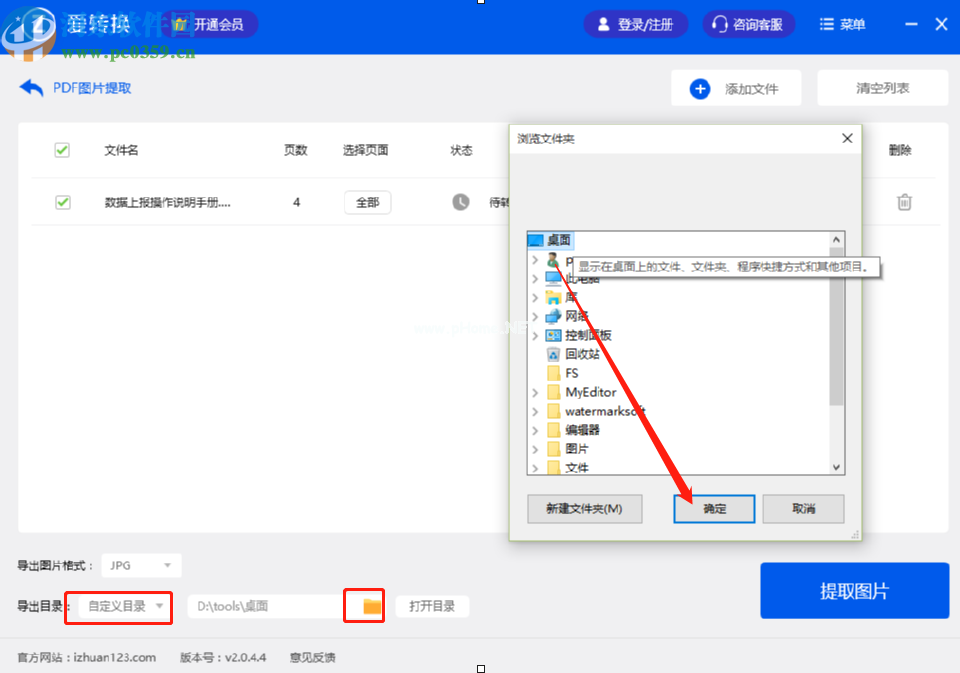Viewport: 960px width, 673px height.
Task: Expand the 控制面板 tree node
Action: (x=535, y=336)
